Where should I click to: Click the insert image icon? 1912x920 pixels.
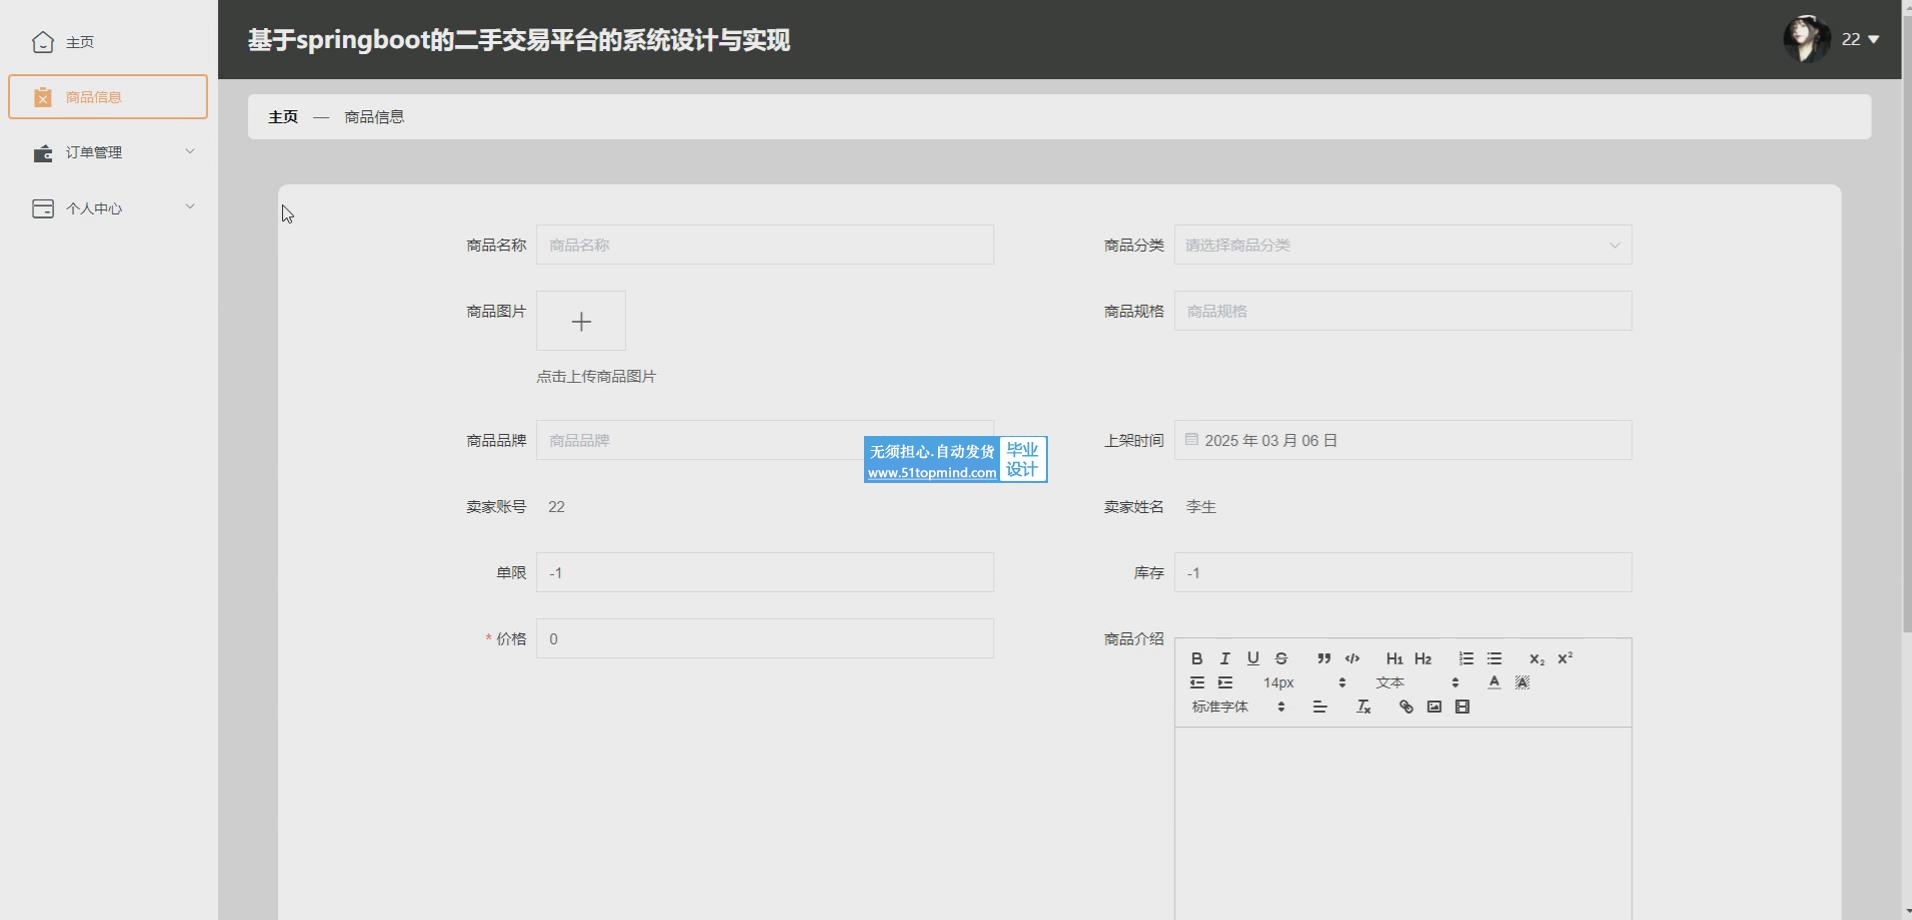click(x=1434, y=707)
